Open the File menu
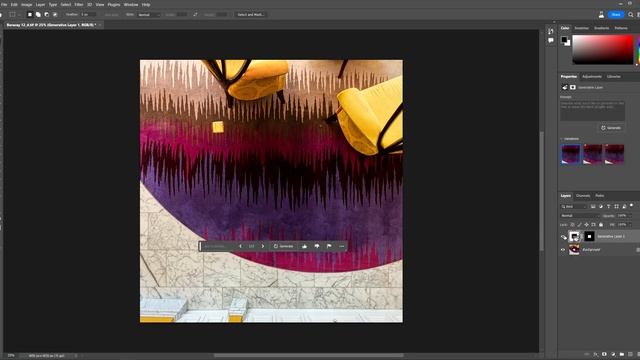The width and height of the screenshot is (640, 360). pos(4,4)
